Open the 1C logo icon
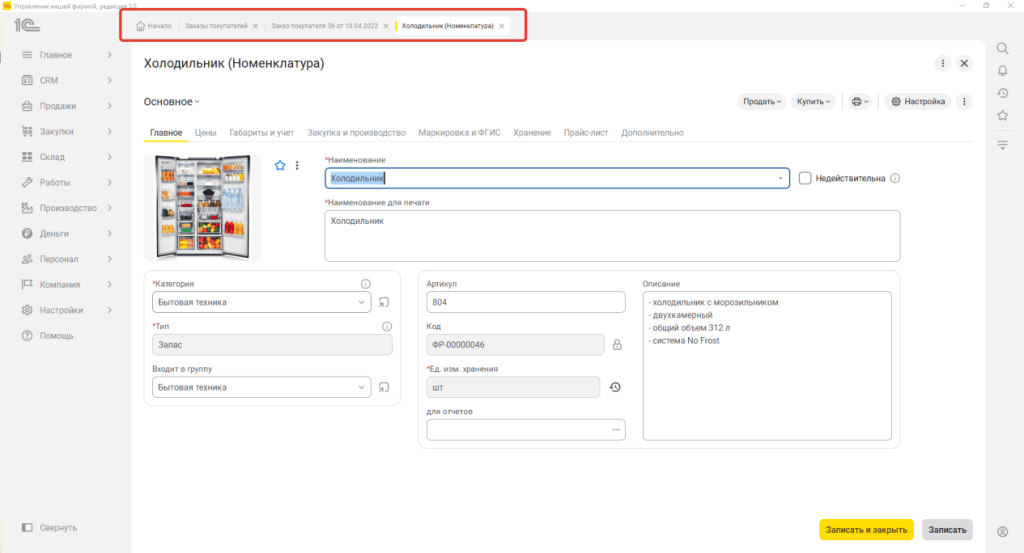 click(x=27, y=25)
